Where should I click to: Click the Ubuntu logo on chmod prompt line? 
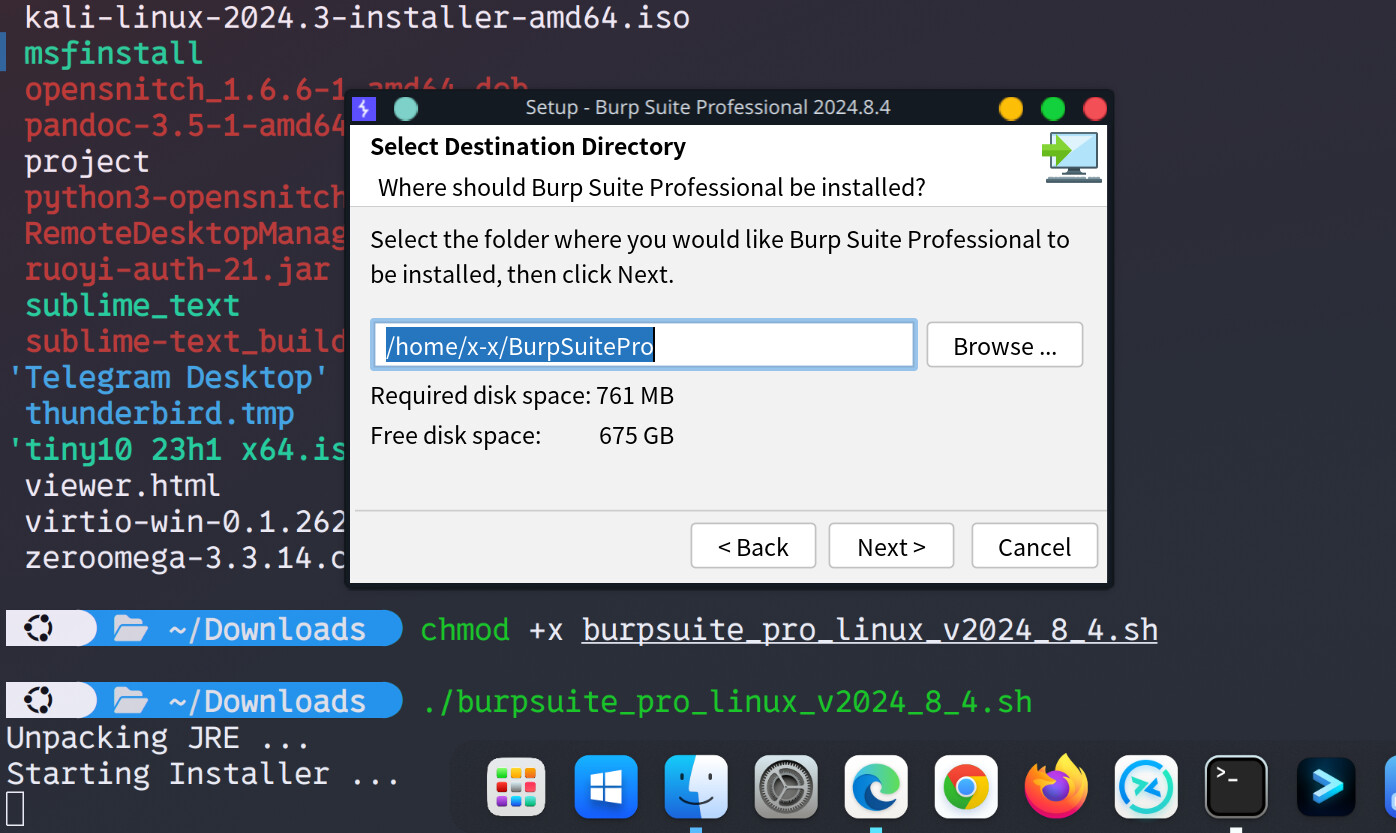[38, 629]
